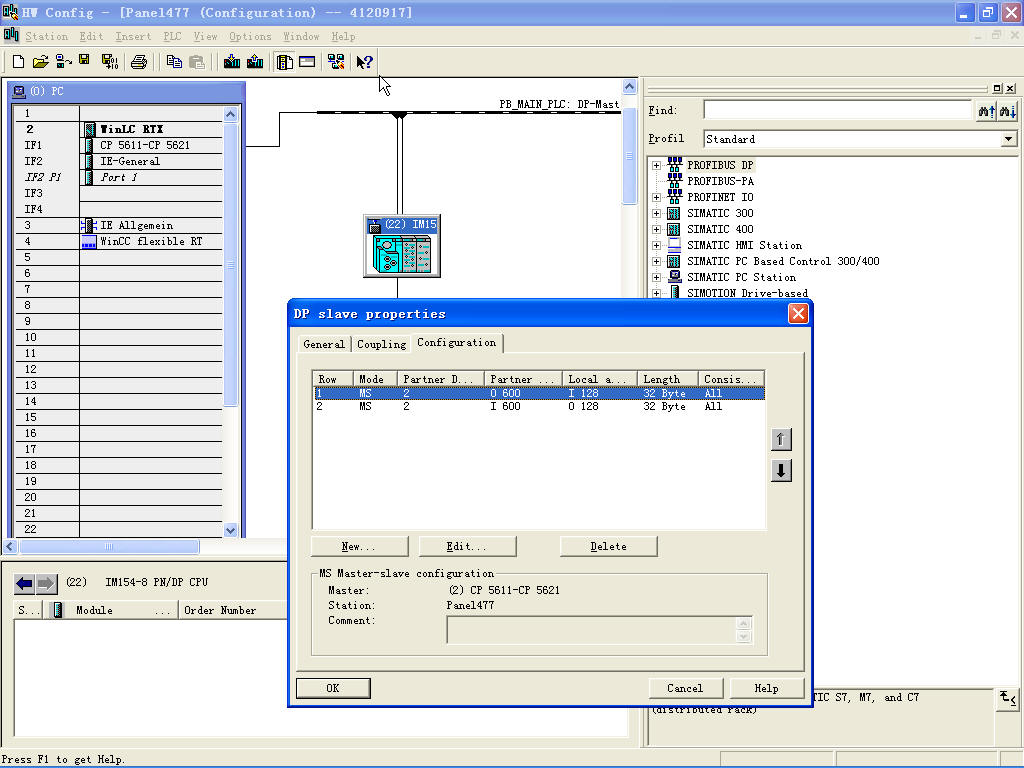Expand the SIMATIC PC Station node
The height and width of the screenshot is (768, 1024).
(656, 278)
